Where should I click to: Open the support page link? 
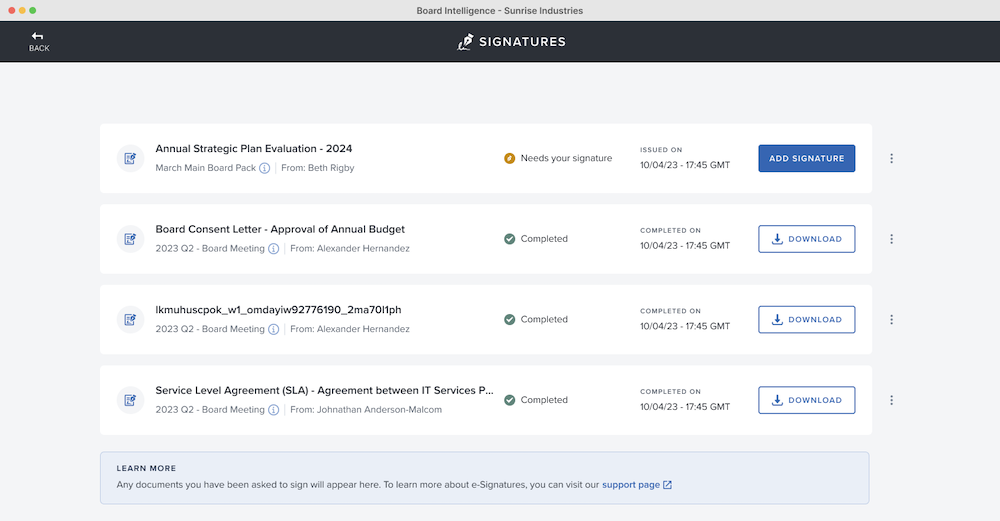(631, 485)
